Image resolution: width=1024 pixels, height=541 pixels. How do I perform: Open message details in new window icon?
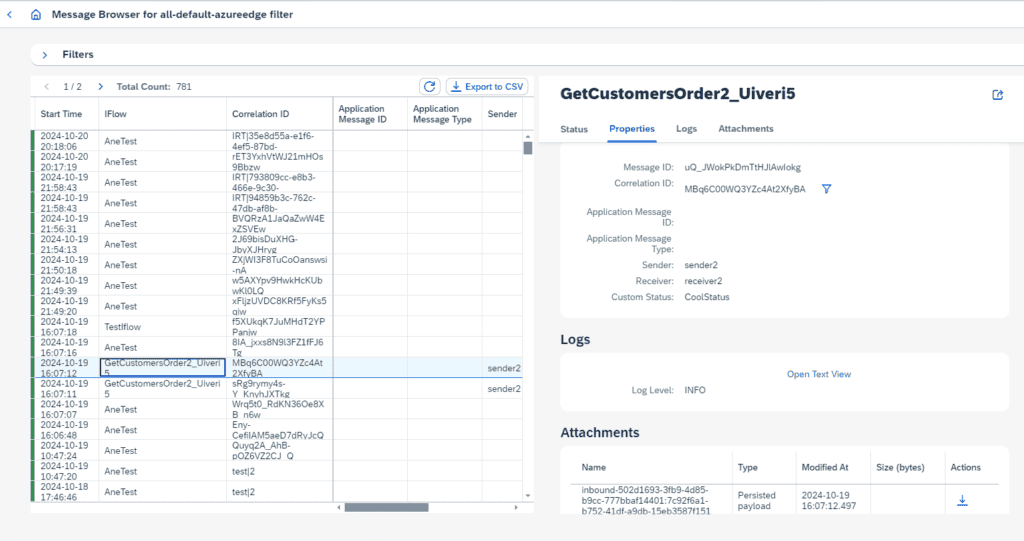pyautogui.click(x=997, y=95)
